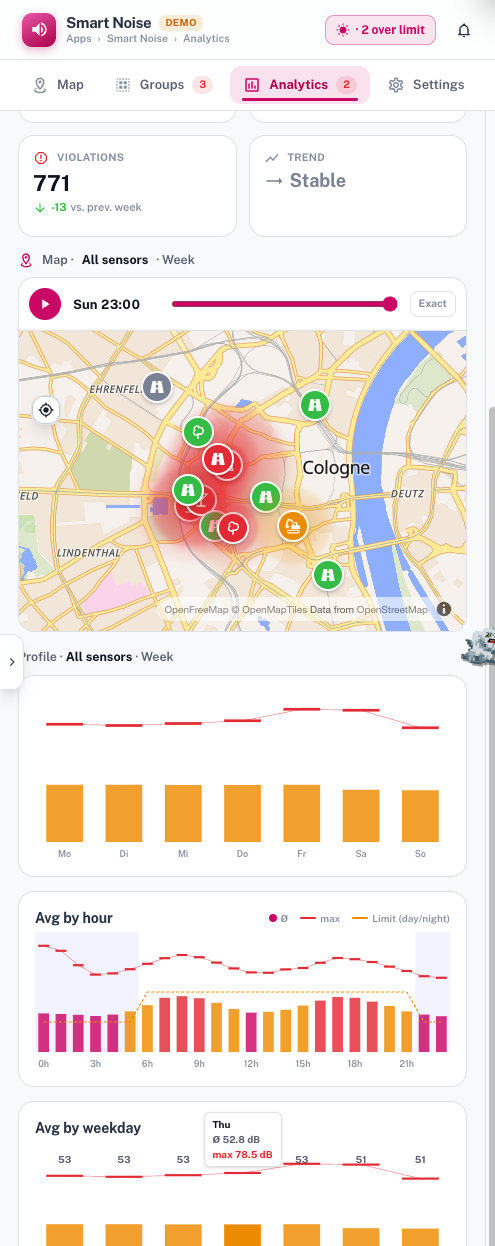Select the red tree sensor marker
The image size is (495, 1246).
[x=234, y=527]
